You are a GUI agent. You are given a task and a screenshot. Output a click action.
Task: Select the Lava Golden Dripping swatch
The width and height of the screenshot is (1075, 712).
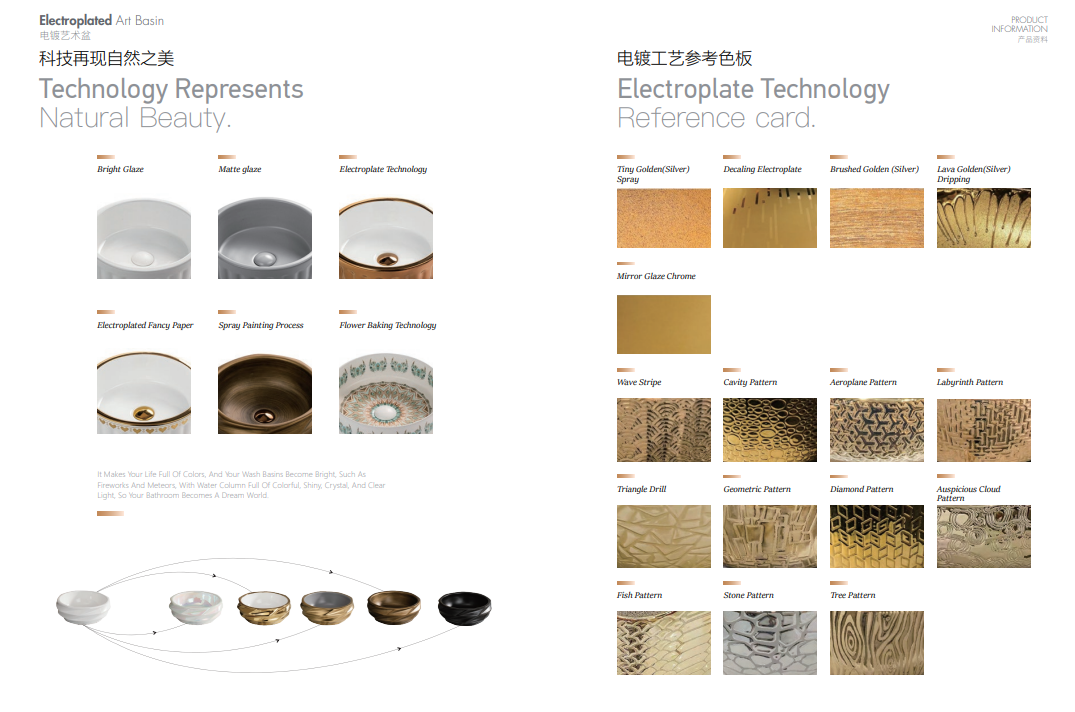[x=984, y=218]
